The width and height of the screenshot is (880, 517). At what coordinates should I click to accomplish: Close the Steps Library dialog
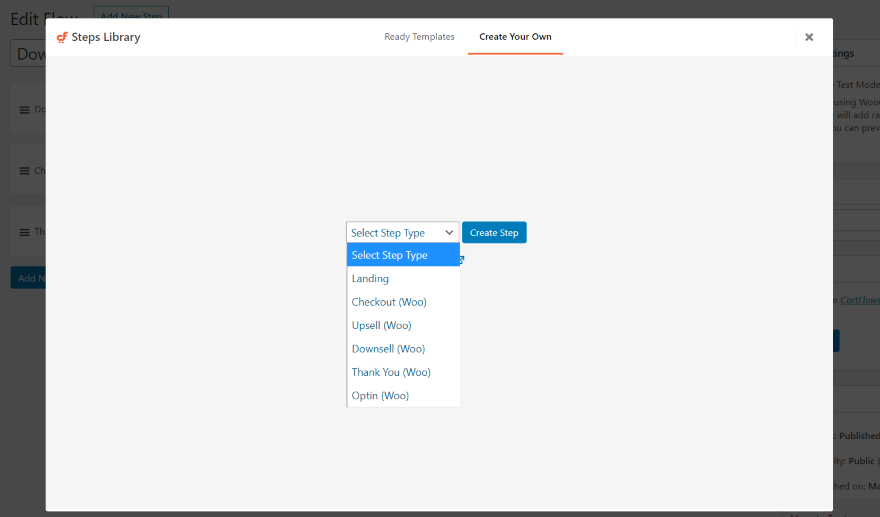pyautogui.click(x=809, y=37)
